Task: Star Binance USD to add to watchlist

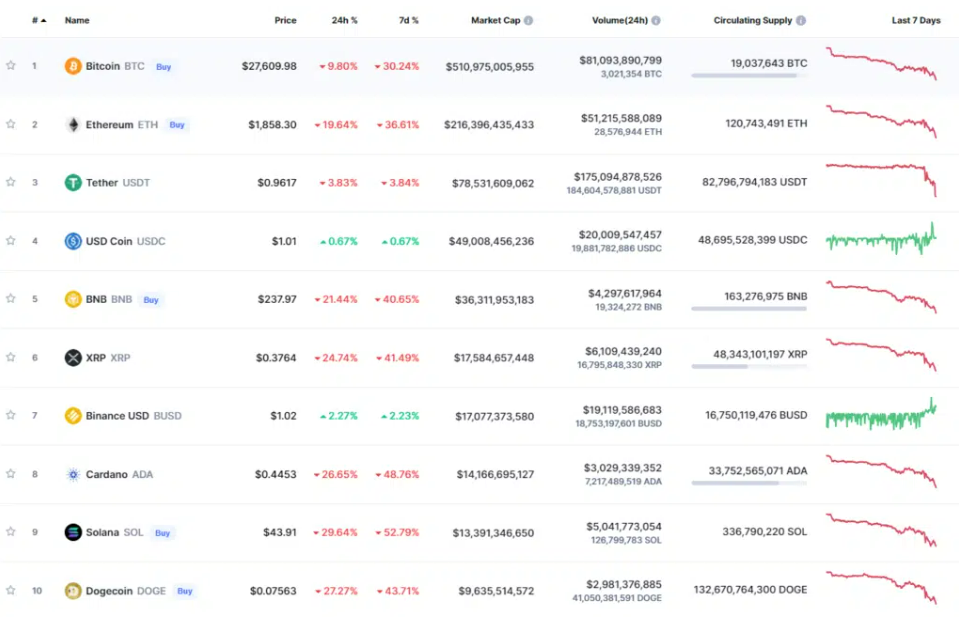Action: pyautogui.click(x=11, y=415)
